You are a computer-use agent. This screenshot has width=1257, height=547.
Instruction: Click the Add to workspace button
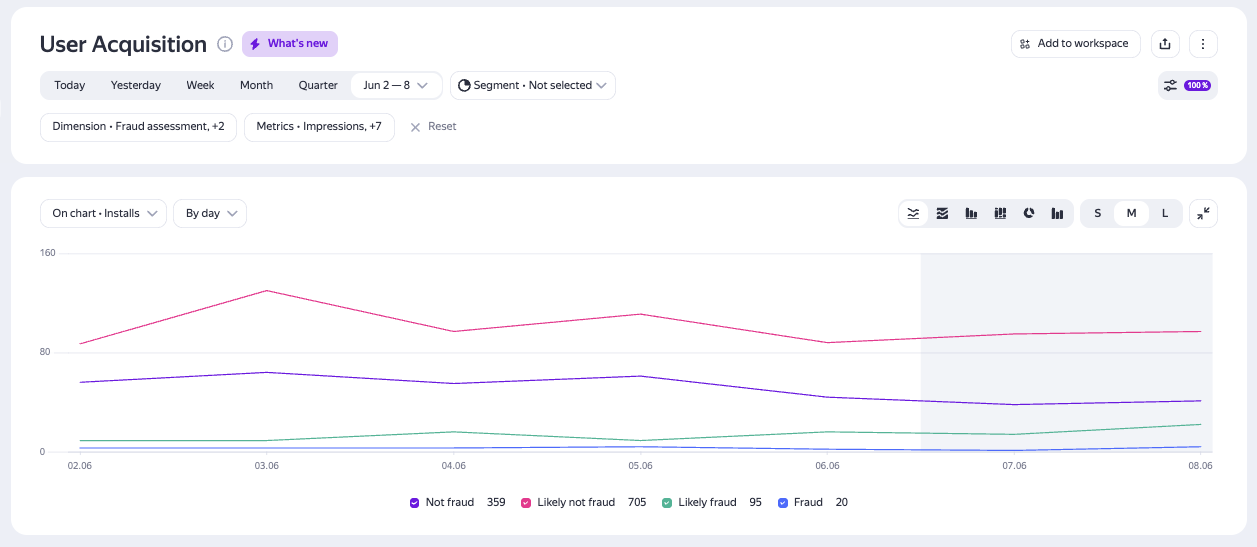(1075, 44)
